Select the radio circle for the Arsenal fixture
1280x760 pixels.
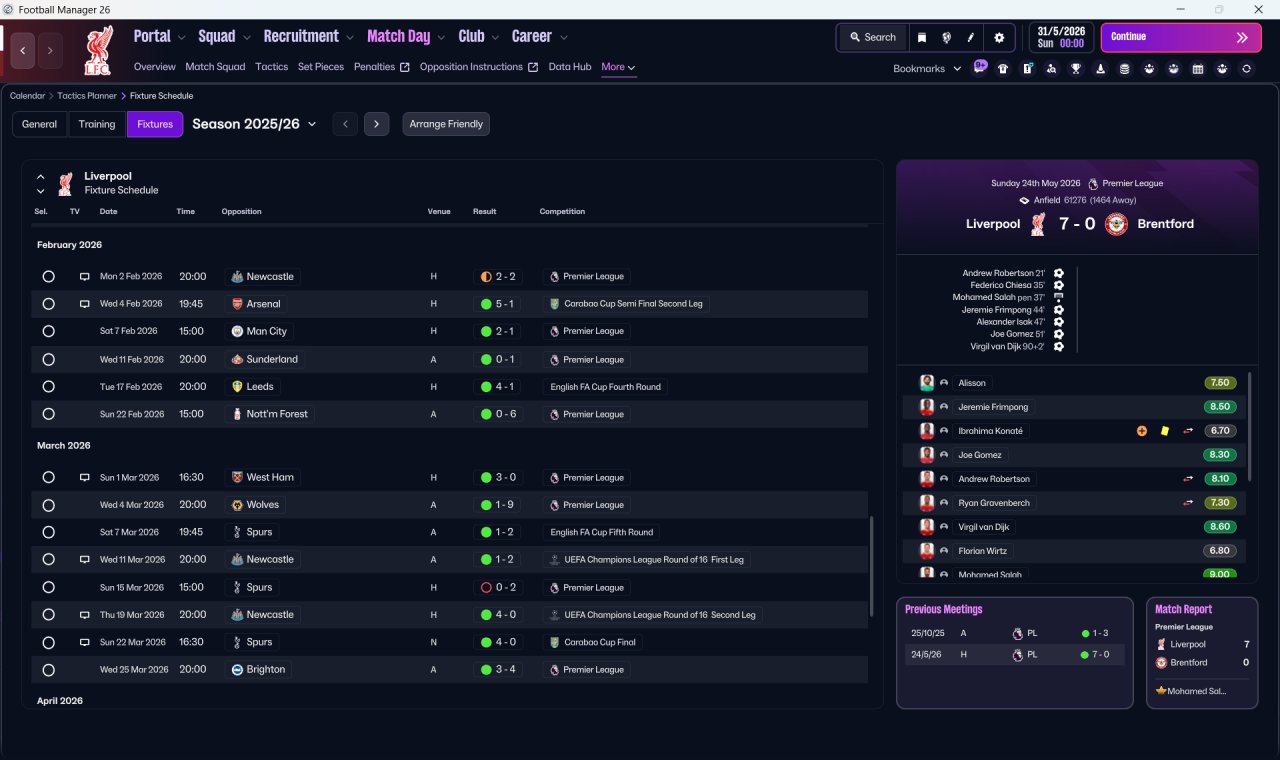point(48,304)
